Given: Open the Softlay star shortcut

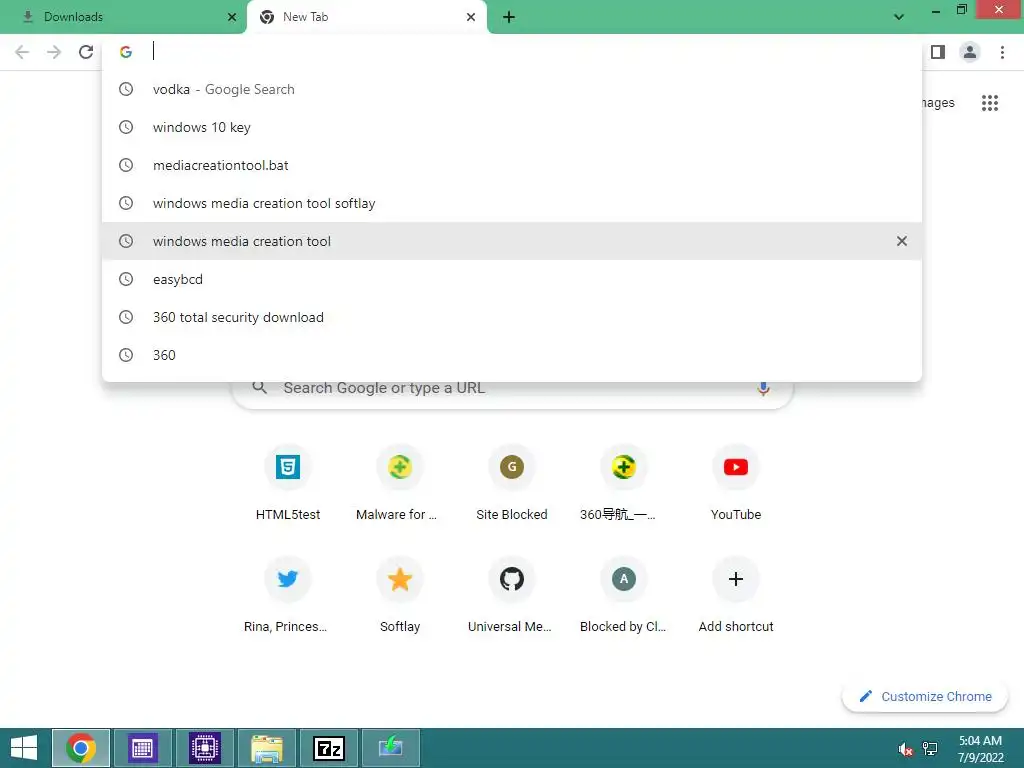Looking at the screenshot, I should click(x=400, y=595).
